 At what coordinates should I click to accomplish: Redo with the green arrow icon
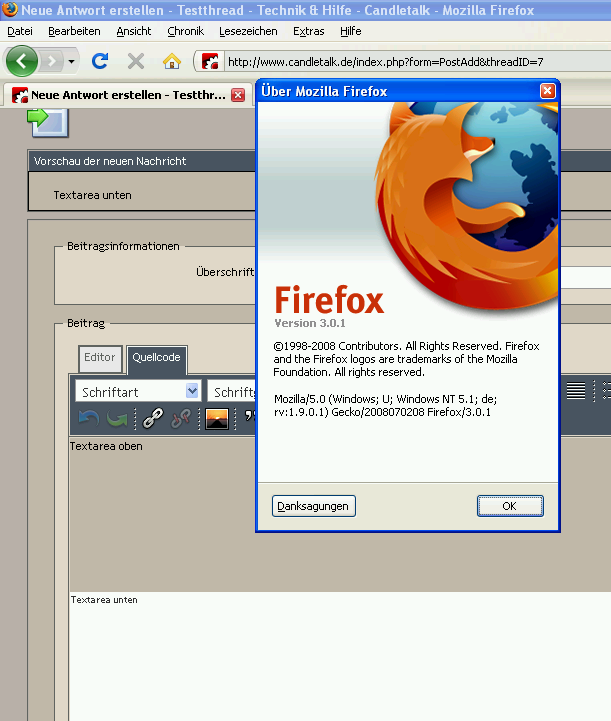117,418
